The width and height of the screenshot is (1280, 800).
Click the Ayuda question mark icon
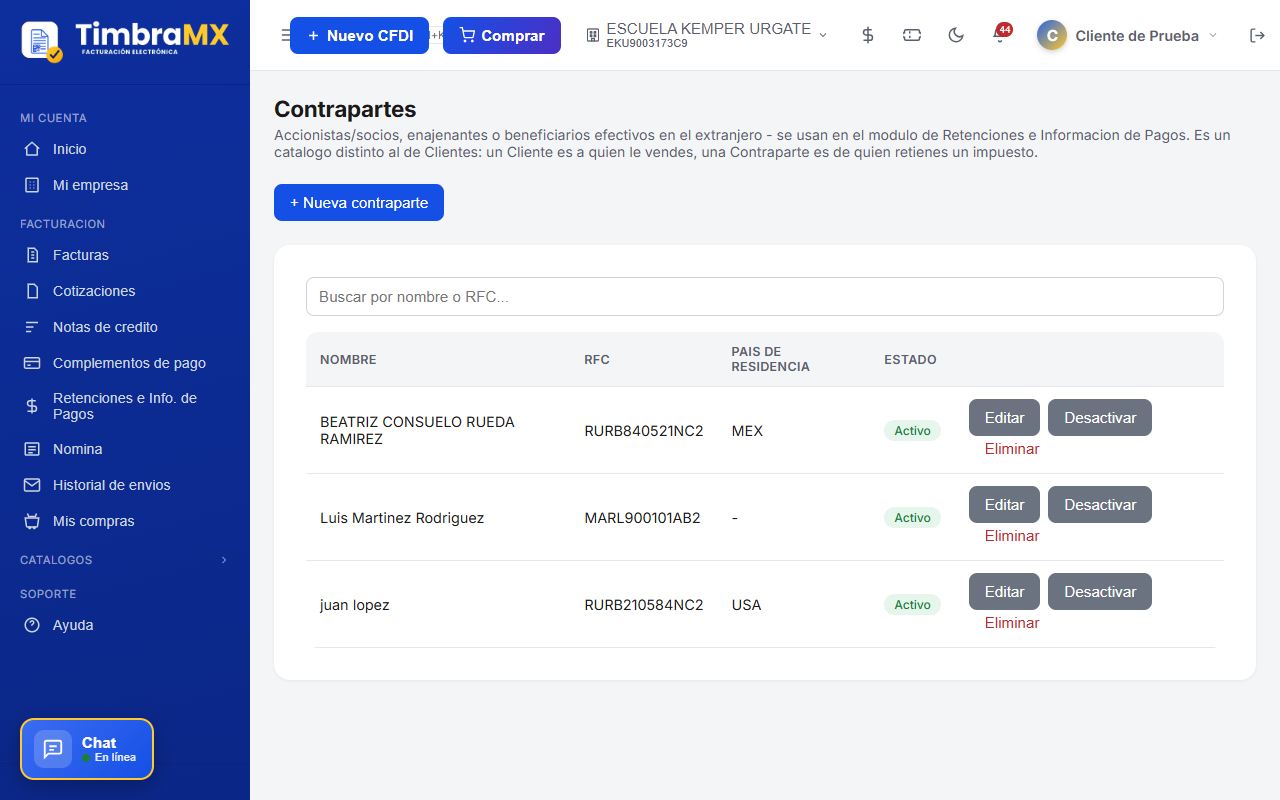[x=32, y=625]
